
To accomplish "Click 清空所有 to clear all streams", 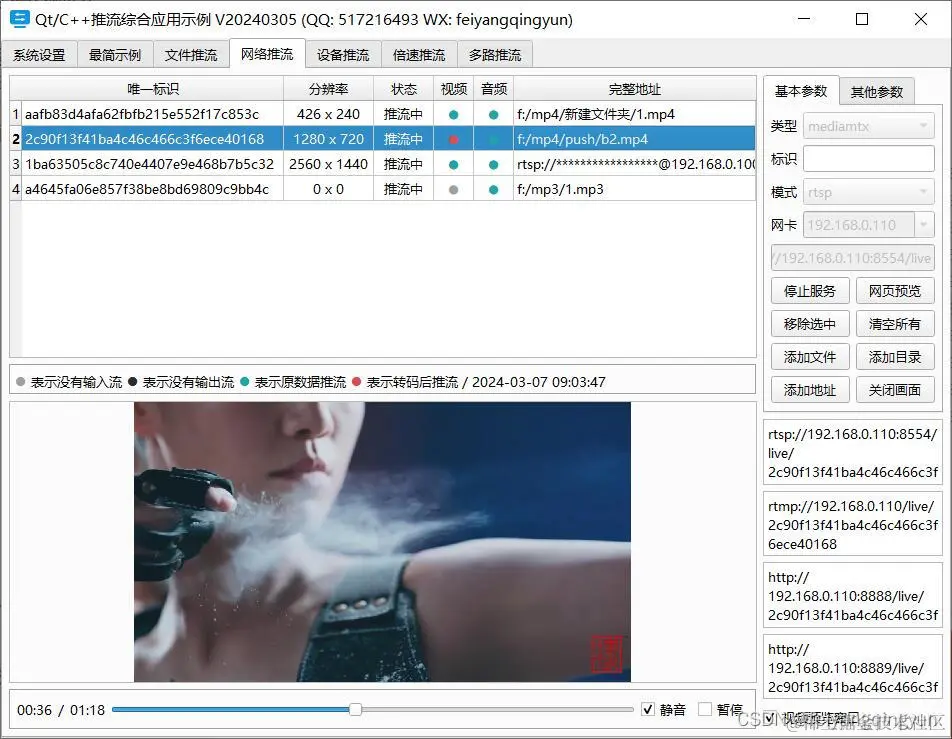I will pyautogui.click(x=895, y=324).
